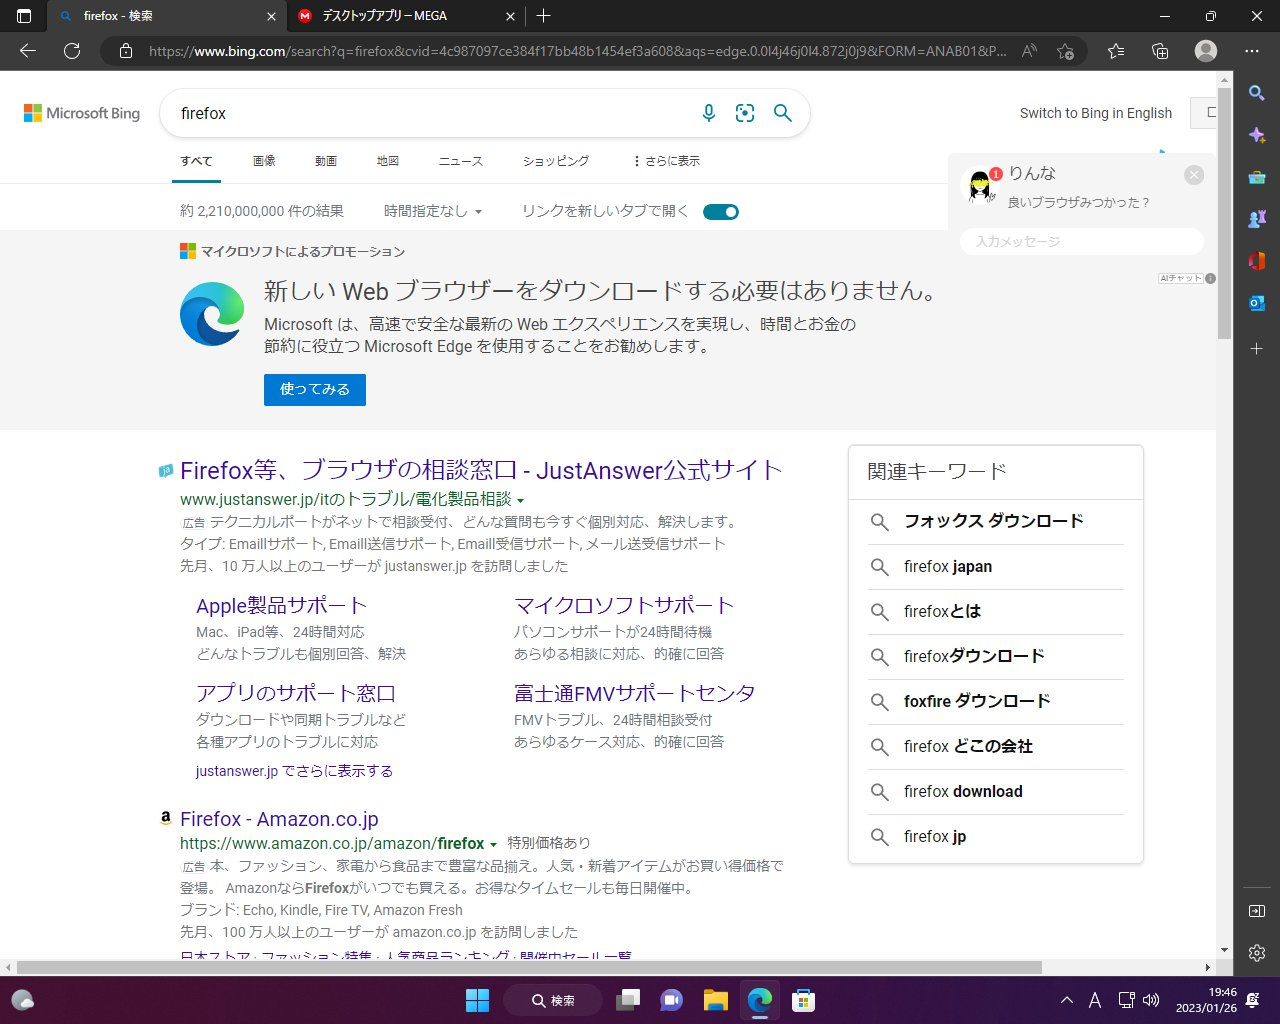Open Edge settings and more menu

pos(1252,51)
